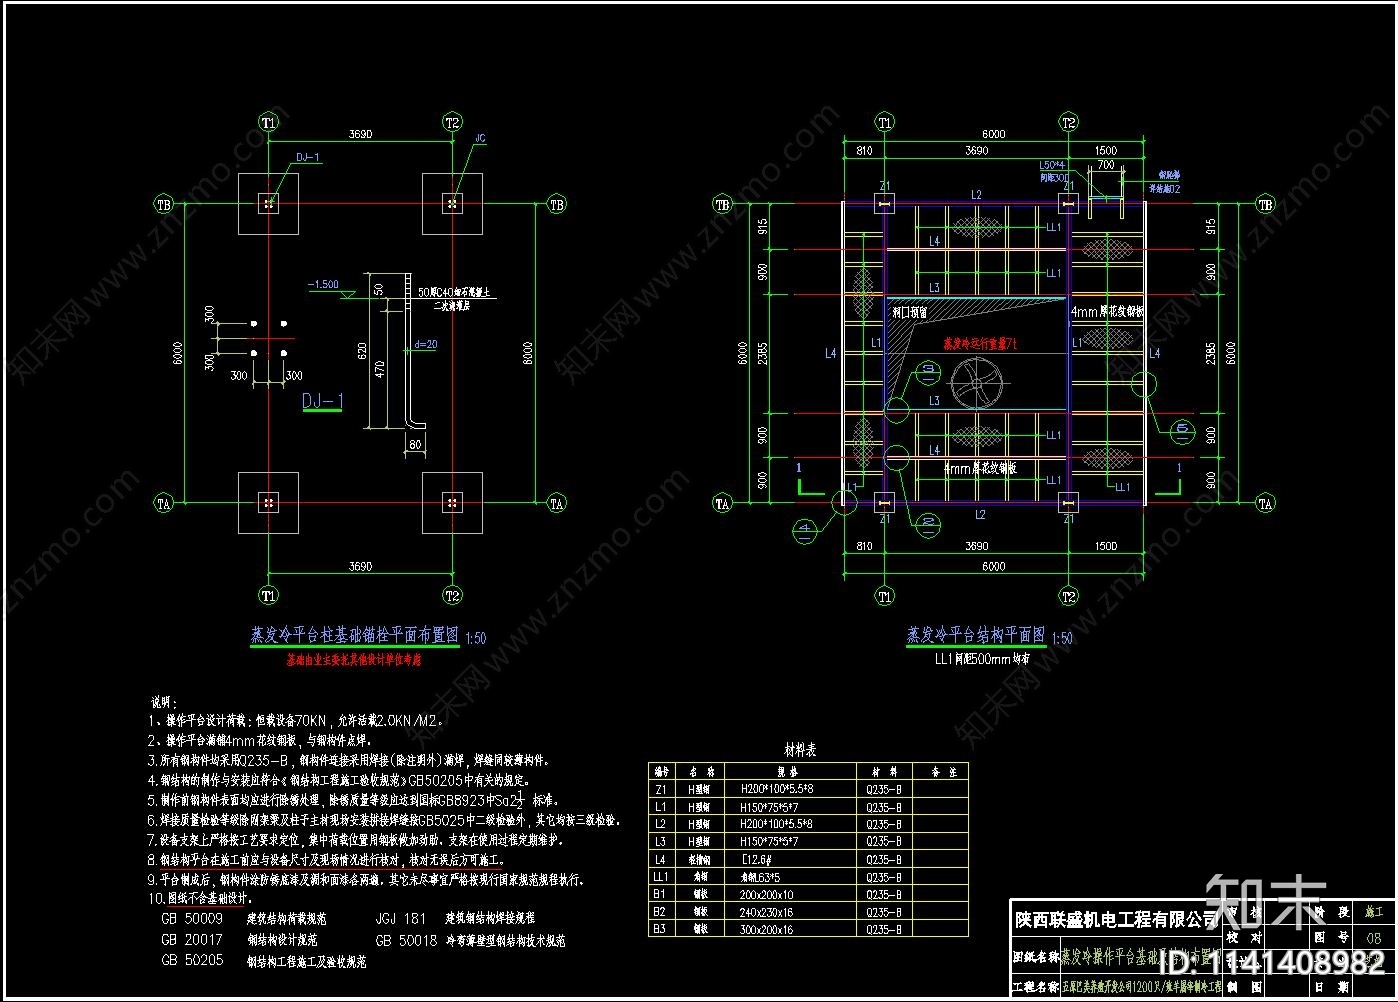Screen dimensions: 1398x1002
Task: Click the Q235-B cell in L4 row
Action: [x=885, y=859]
